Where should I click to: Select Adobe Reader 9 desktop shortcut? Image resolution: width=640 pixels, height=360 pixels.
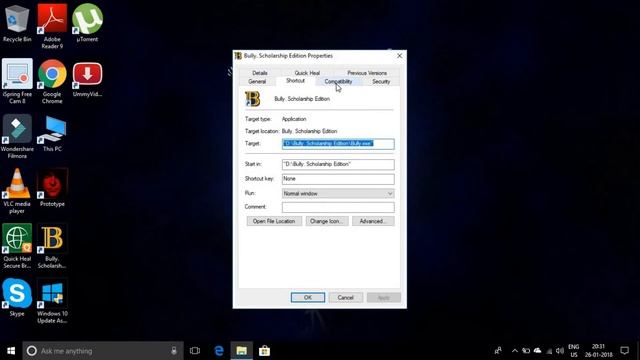[52, 26]
